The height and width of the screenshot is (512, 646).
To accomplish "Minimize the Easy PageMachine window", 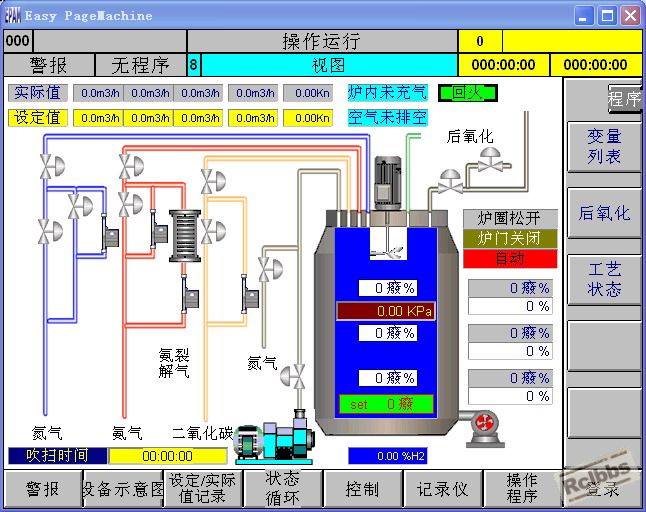I will coord(583,16).
